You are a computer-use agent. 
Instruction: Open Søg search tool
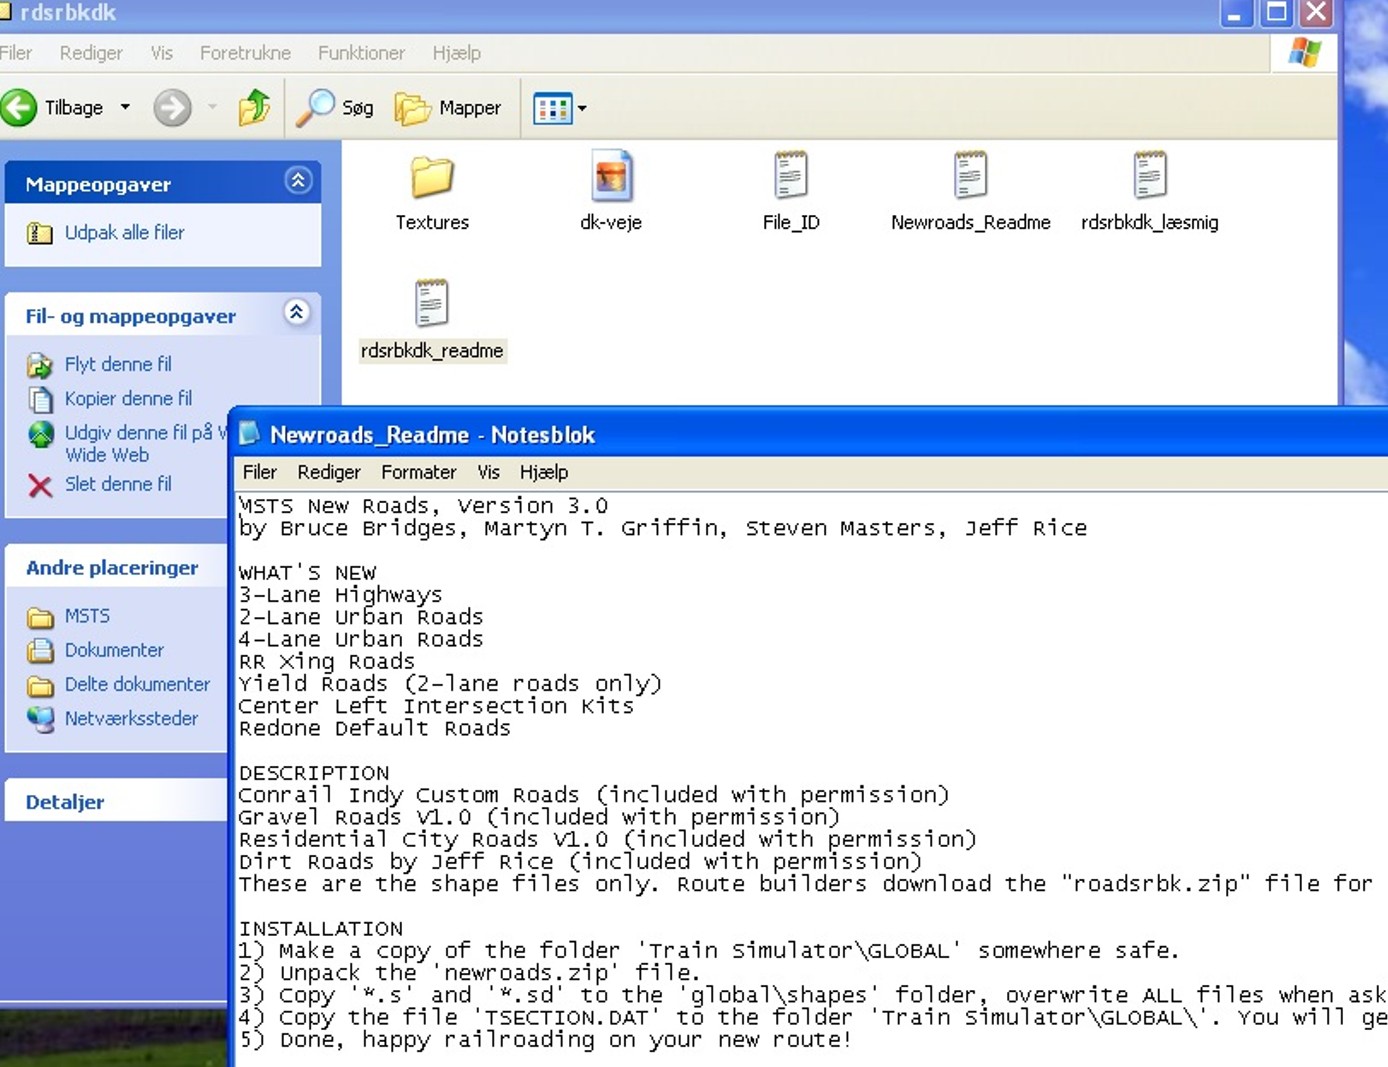point(335,107)
